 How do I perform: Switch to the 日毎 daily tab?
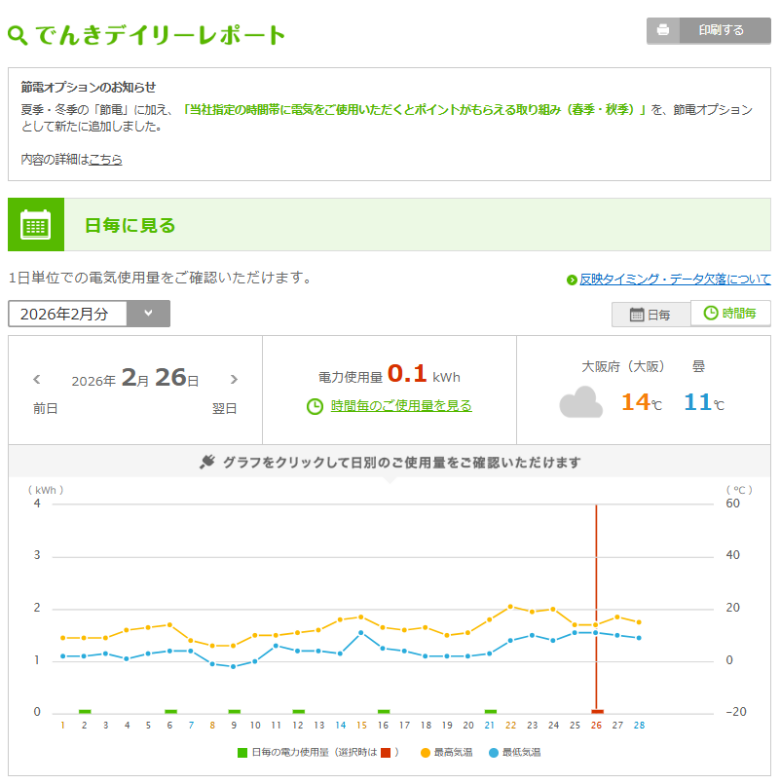[650, 314]
